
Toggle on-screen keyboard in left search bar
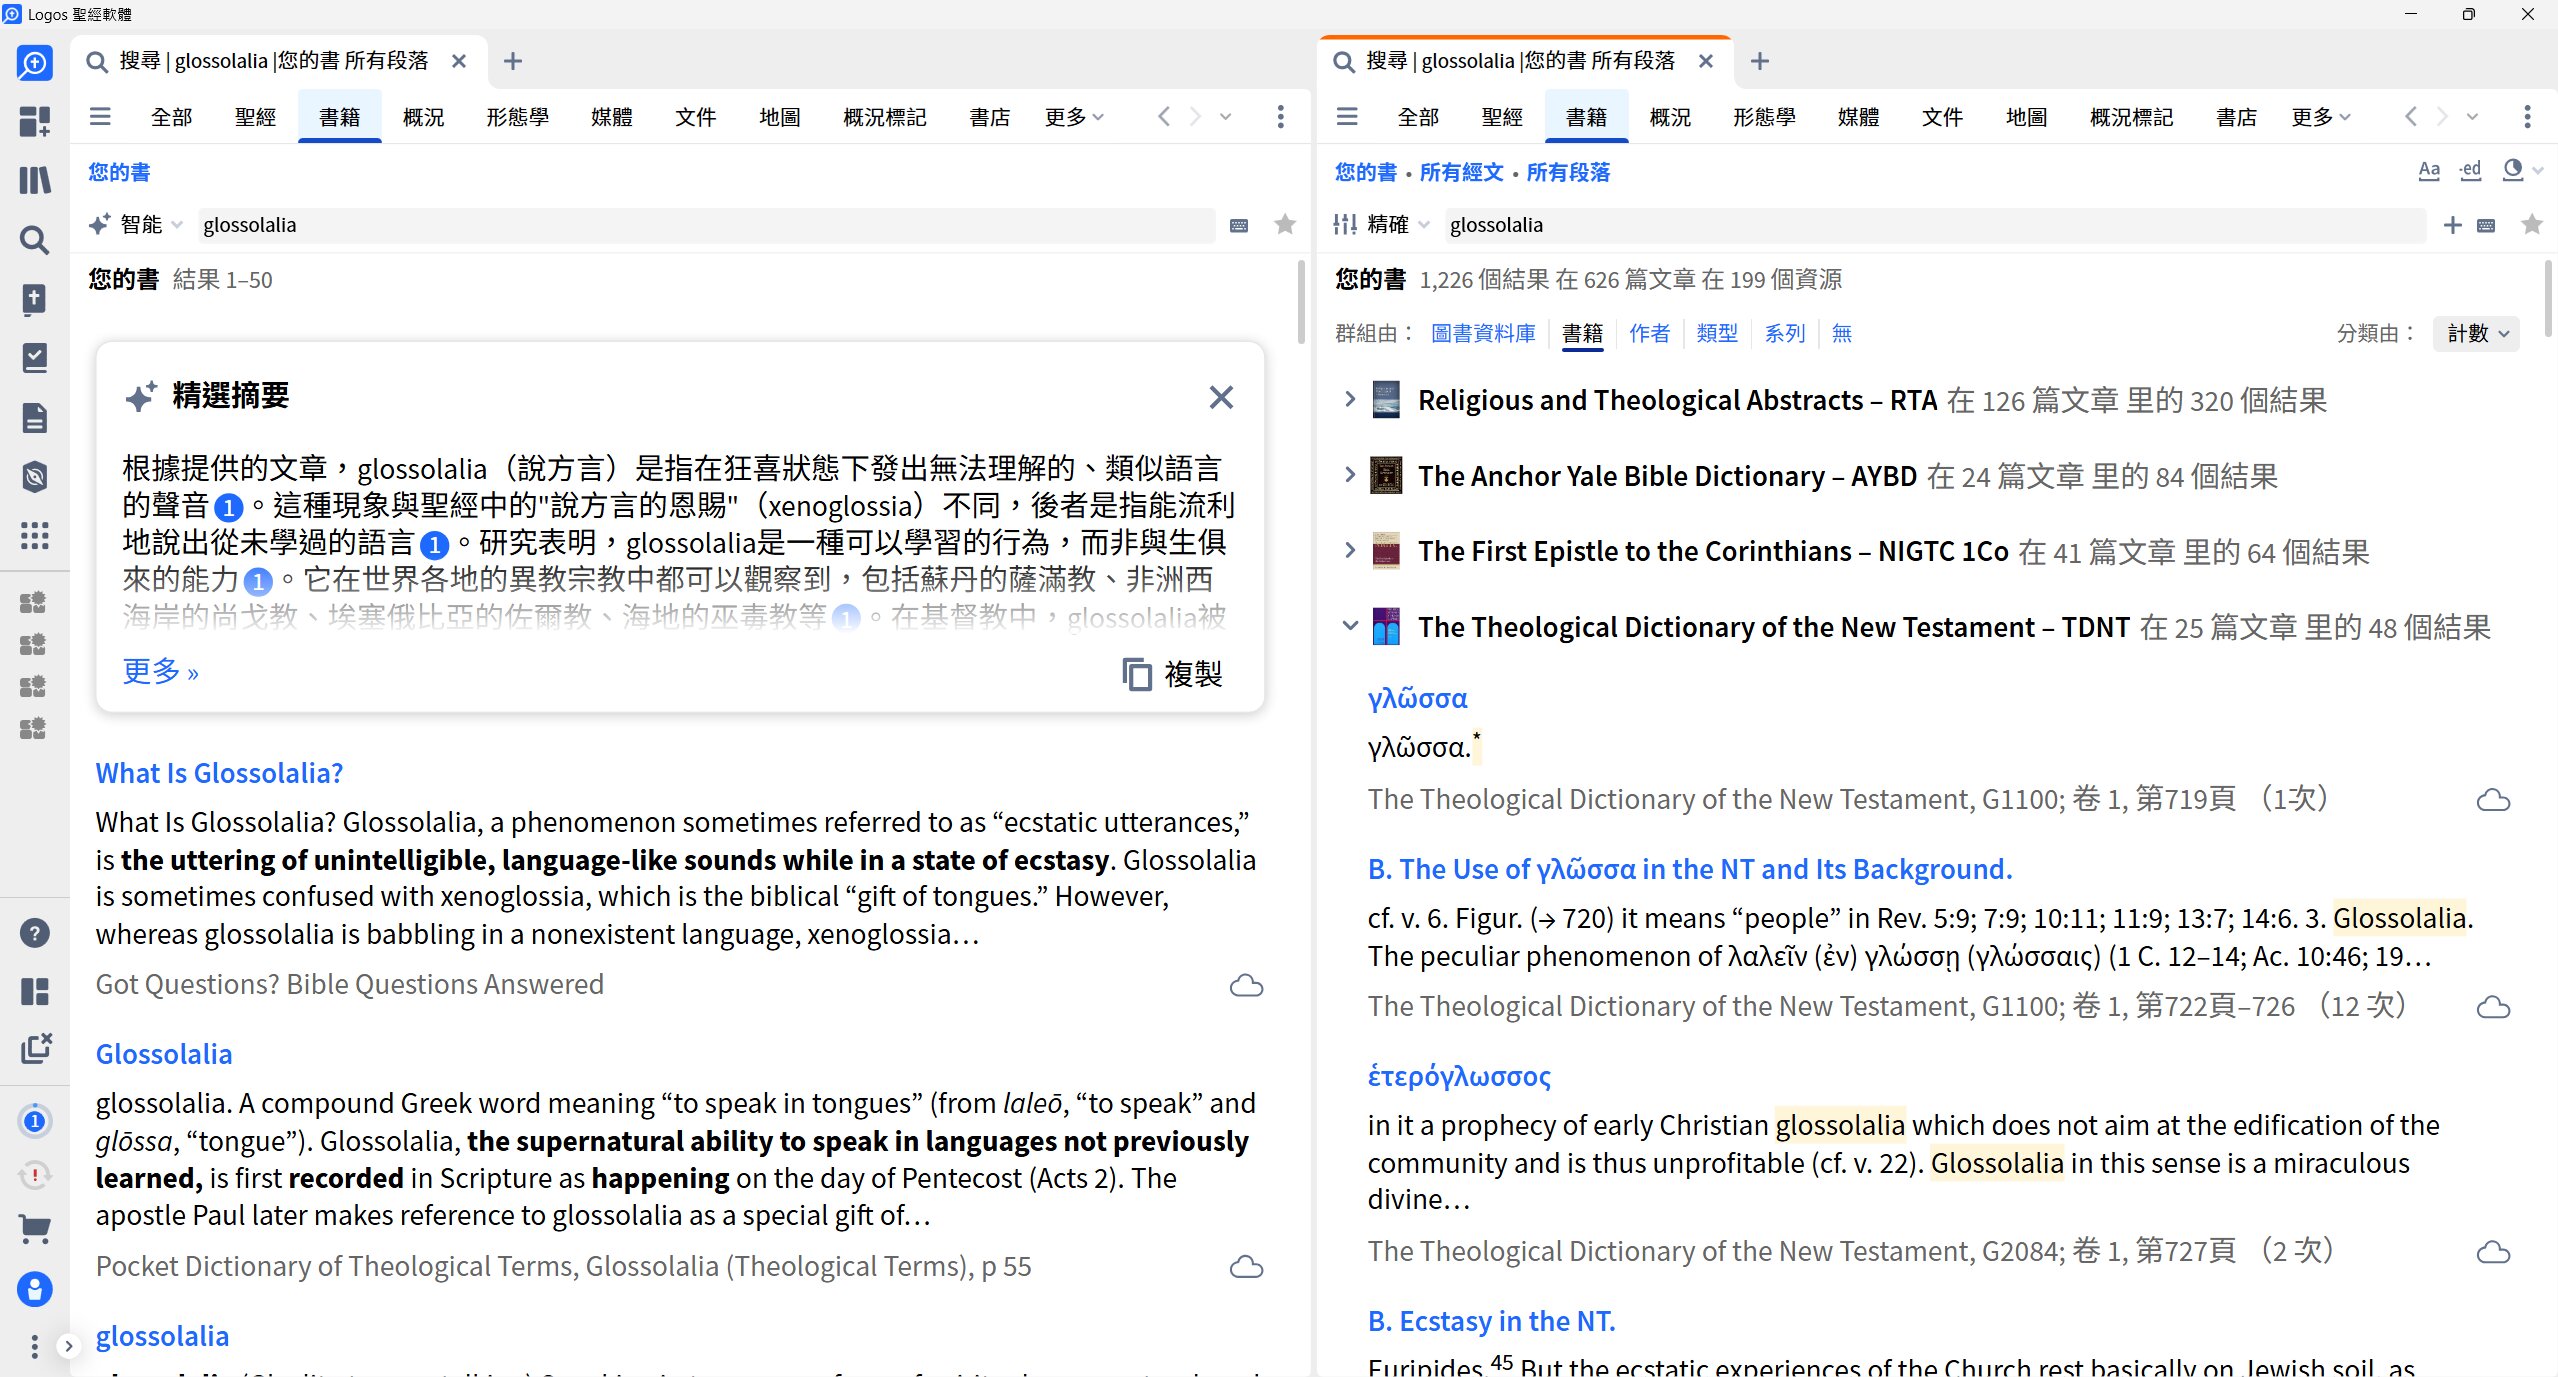tap(1239, 226)
